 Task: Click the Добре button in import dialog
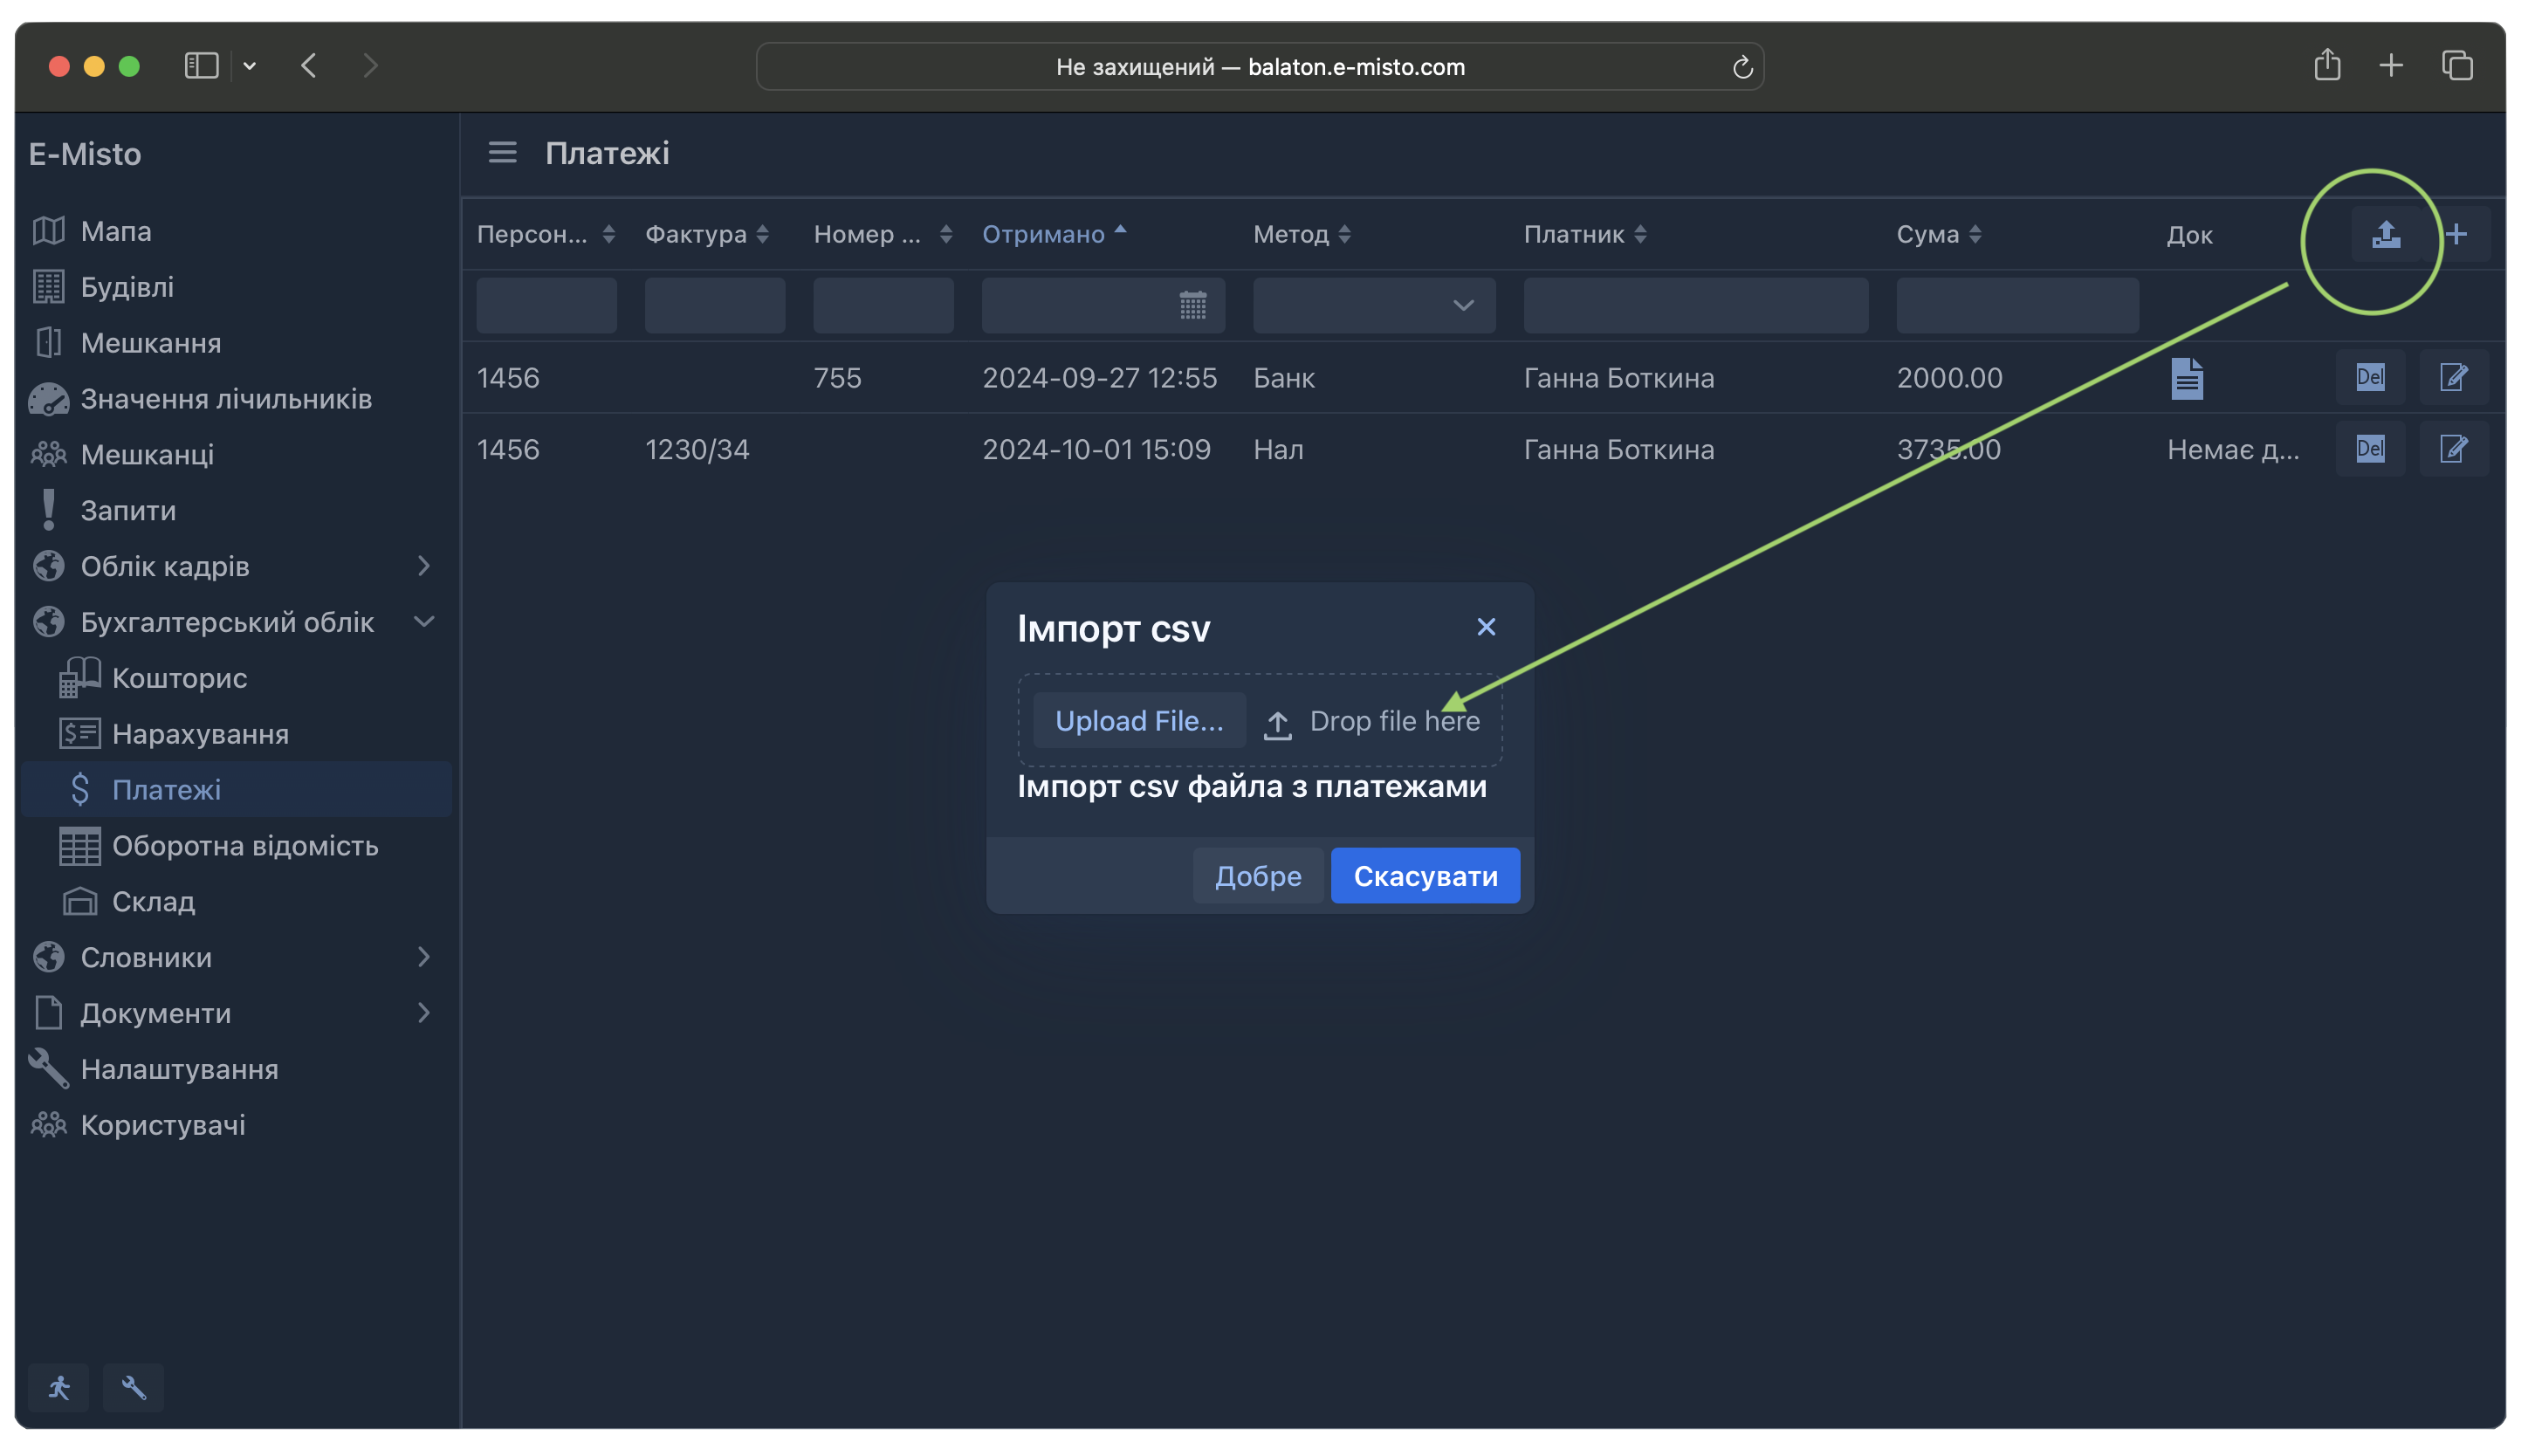pos(1257,875)
